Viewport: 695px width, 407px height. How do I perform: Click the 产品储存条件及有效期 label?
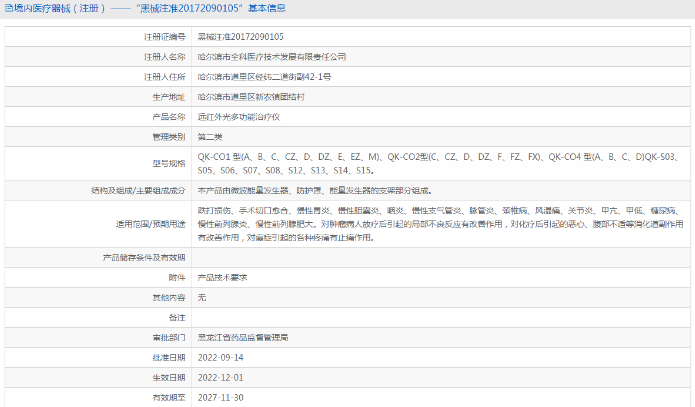144,258
